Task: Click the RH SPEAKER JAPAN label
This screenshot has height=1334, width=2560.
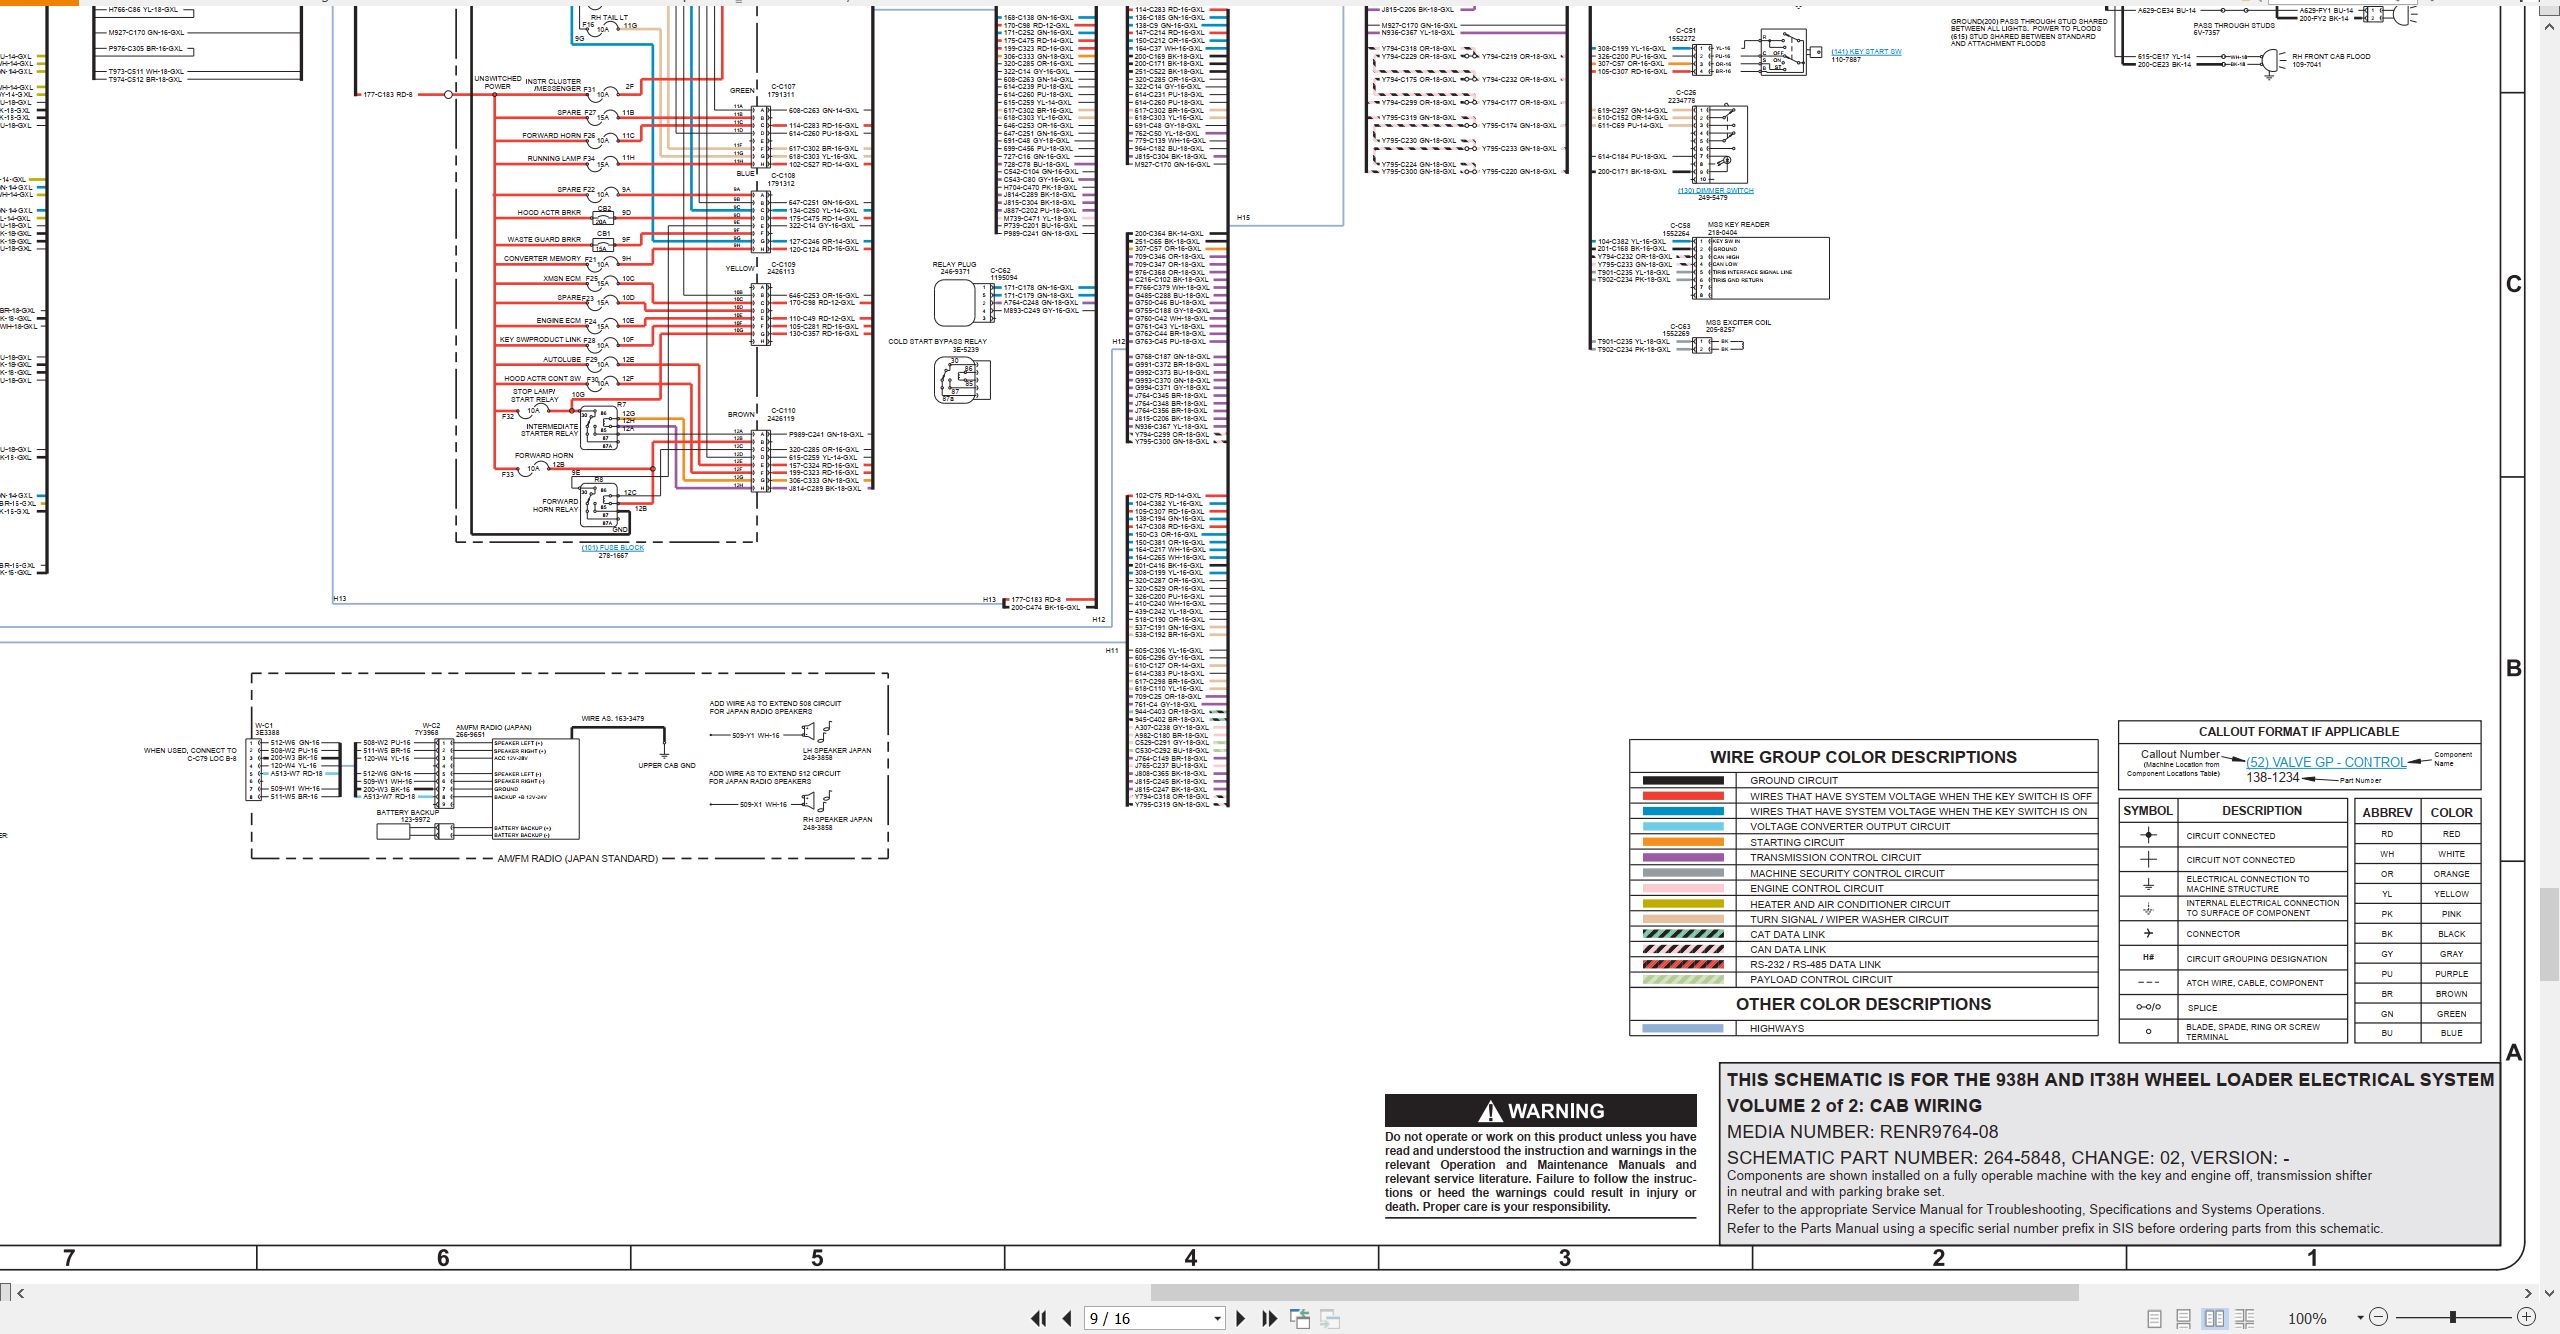Action: pos(837,820)
